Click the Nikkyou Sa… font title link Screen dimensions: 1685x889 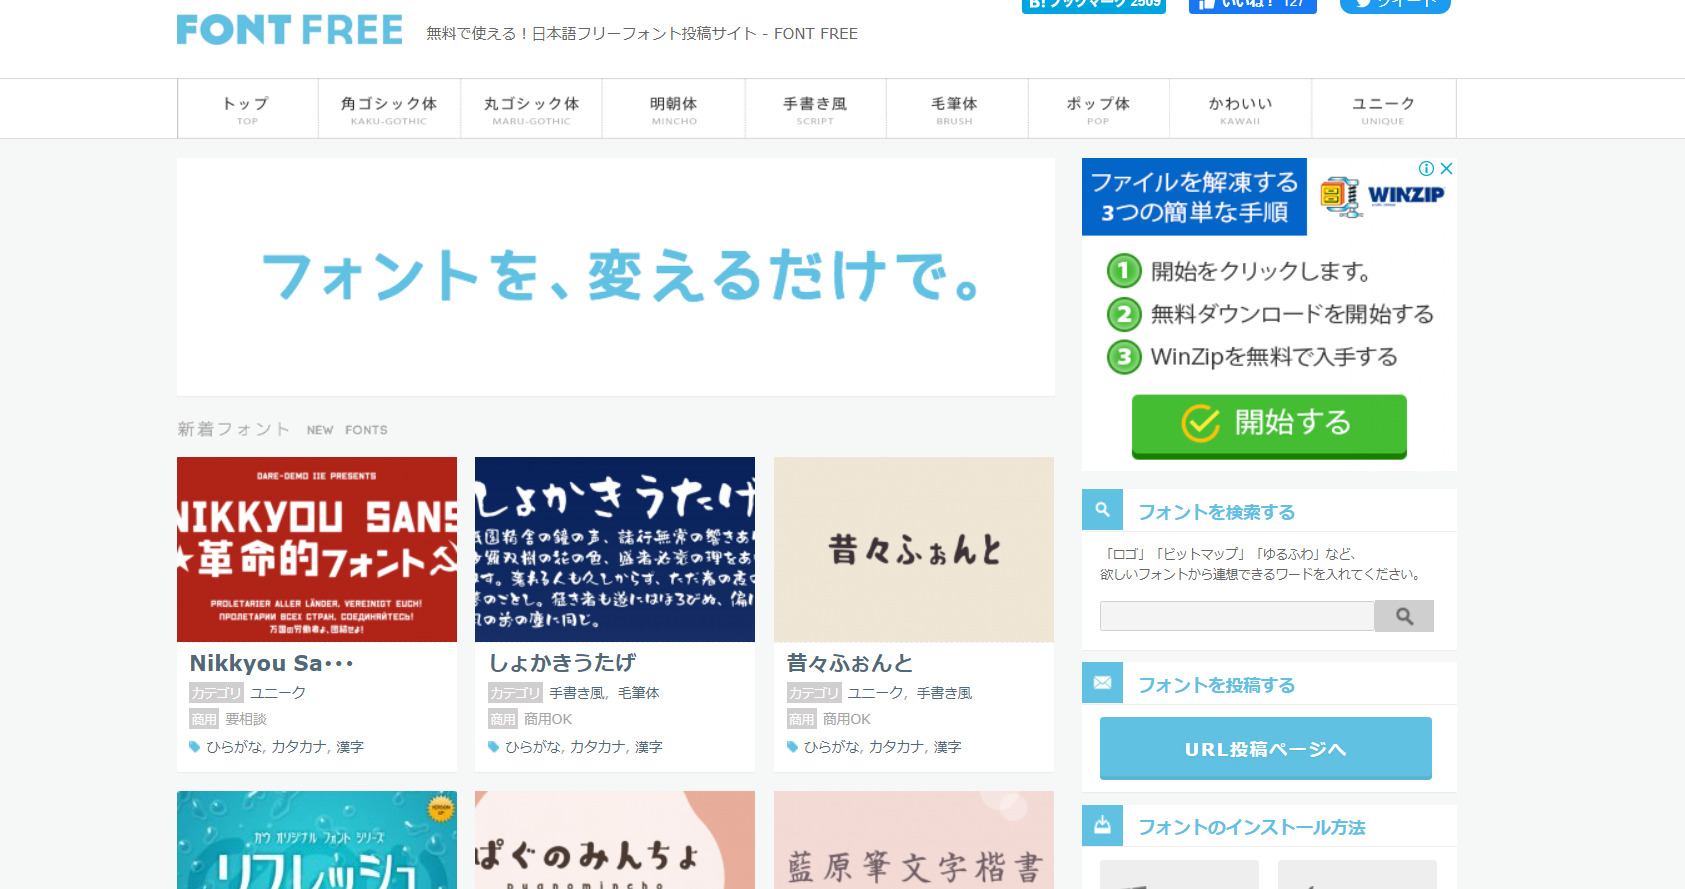[271, 663]
